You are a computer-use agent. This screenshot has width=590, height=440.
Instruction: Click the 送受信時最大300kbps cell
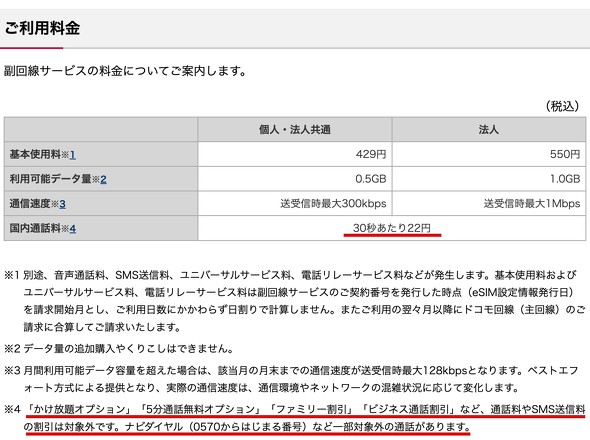[295, 204]
